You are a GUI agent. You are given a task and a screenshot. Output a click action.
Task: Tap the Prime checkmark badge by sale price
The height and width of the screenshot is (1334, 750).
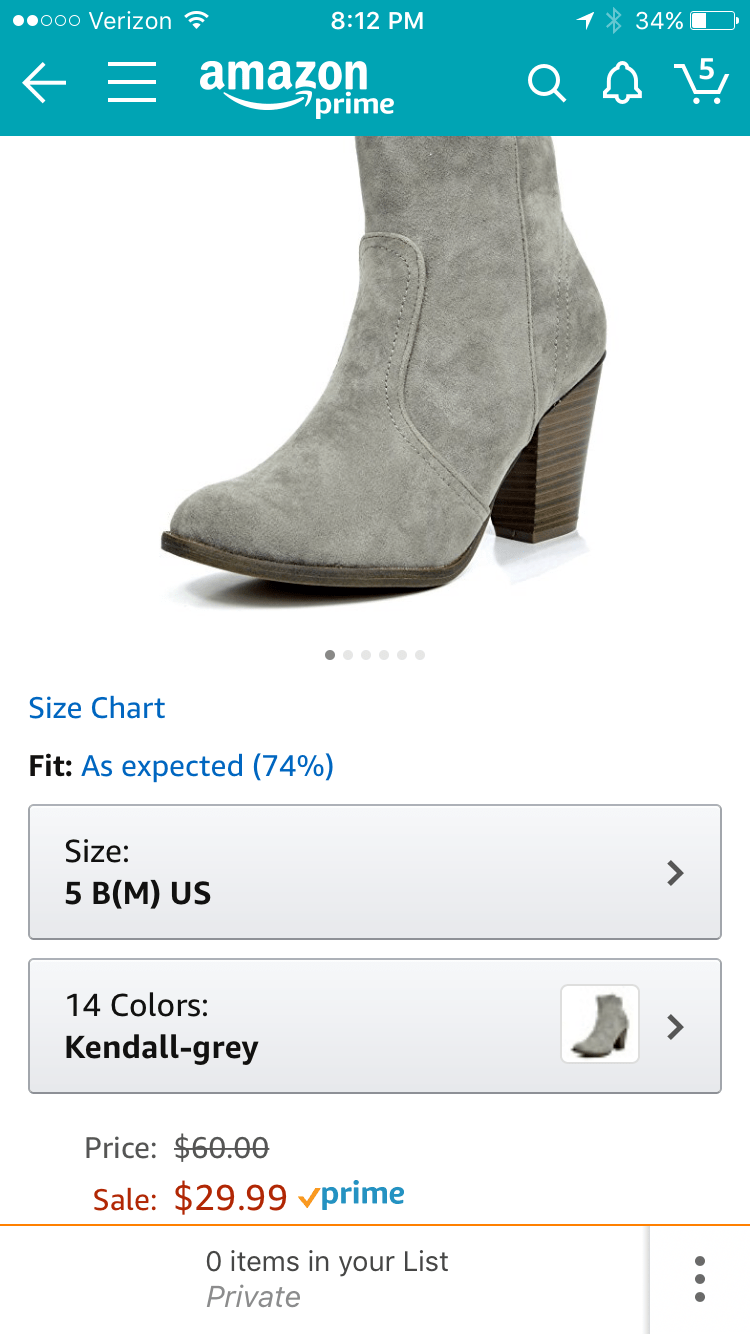click(352, 1195)
